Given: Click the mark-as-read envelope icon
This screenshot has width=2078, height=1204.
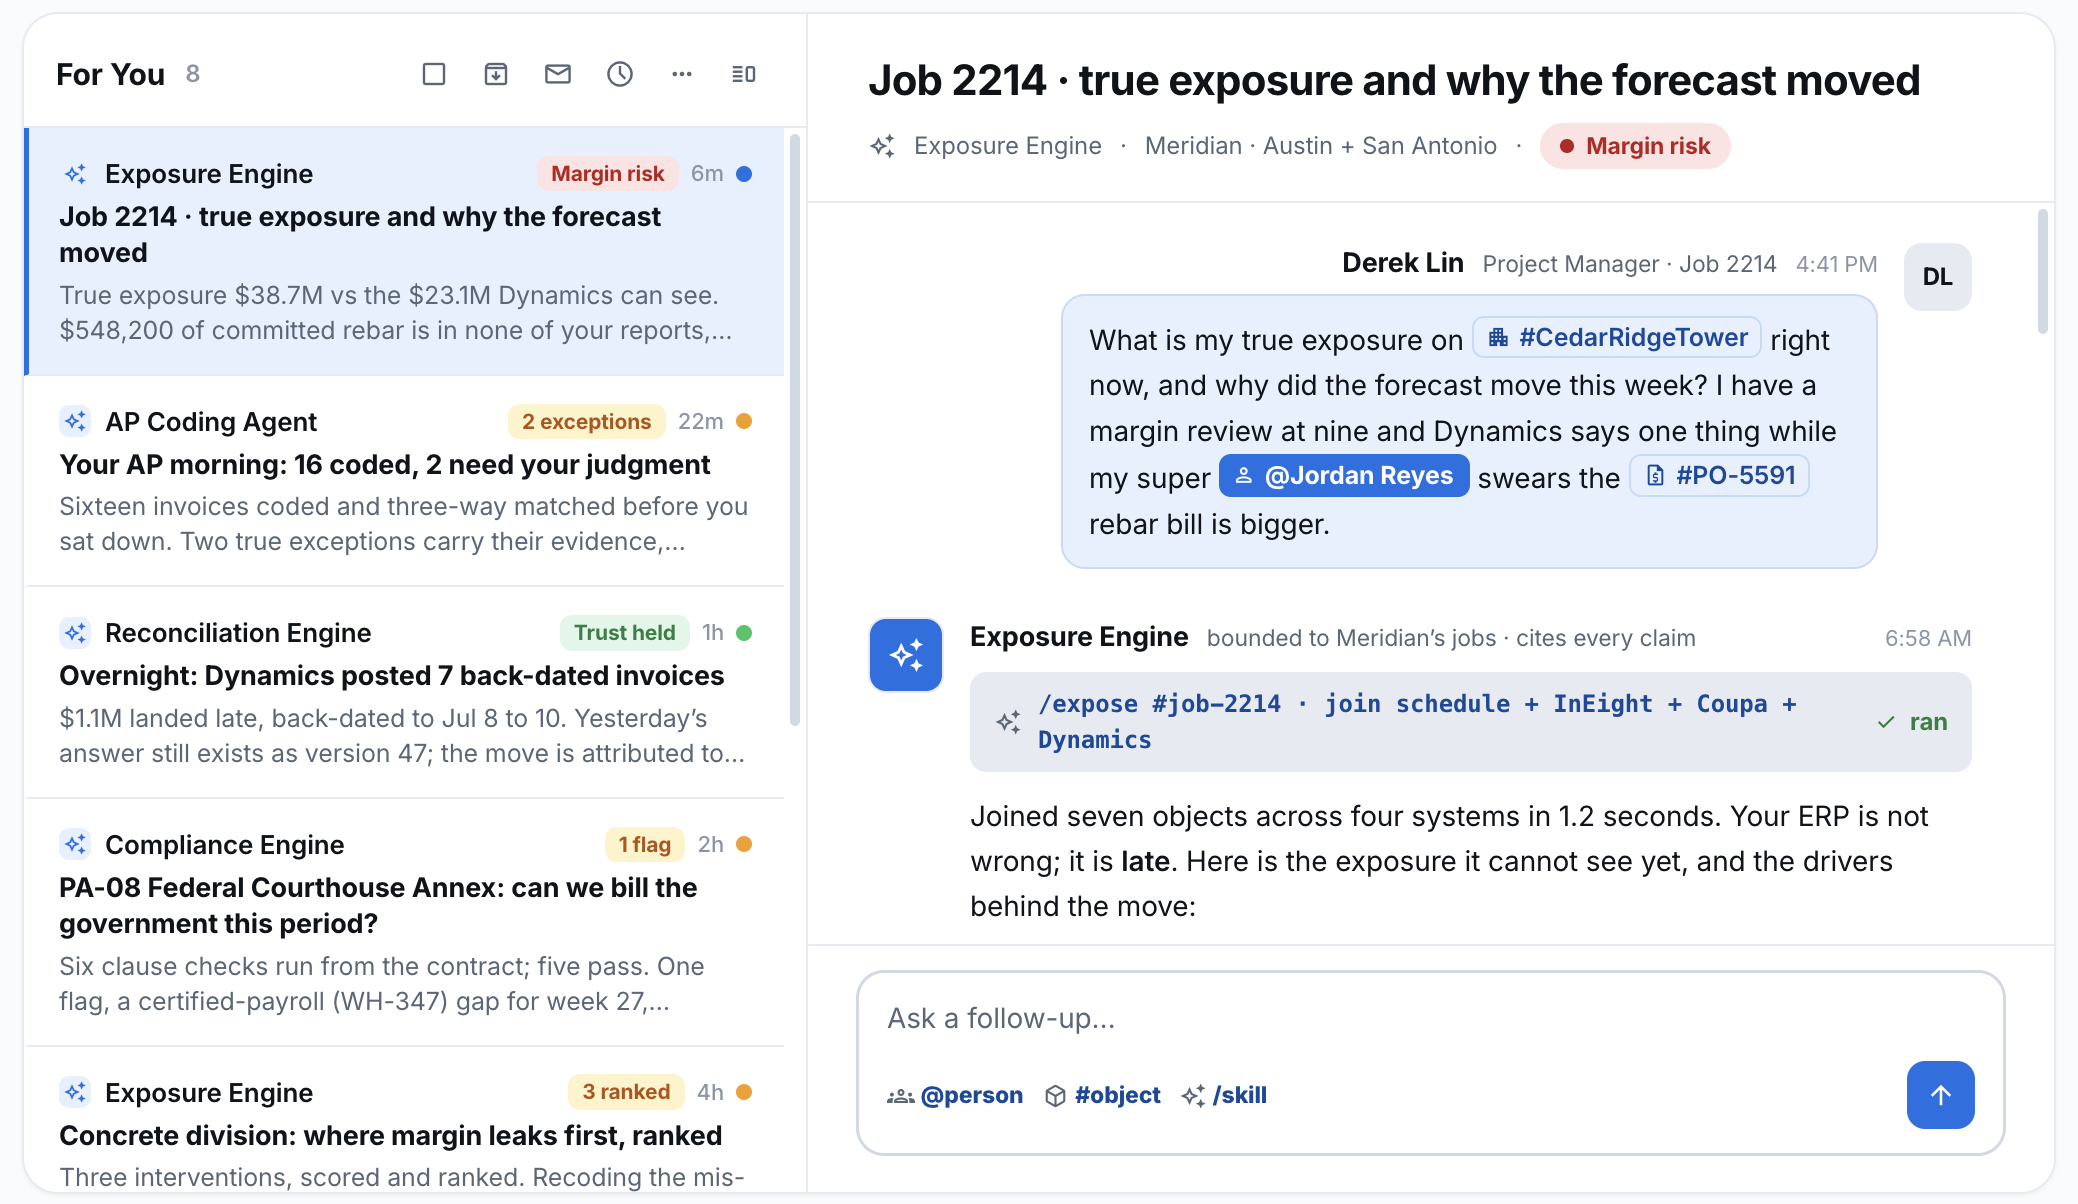Looking at the screenshot, I should [x=558, y=74].
